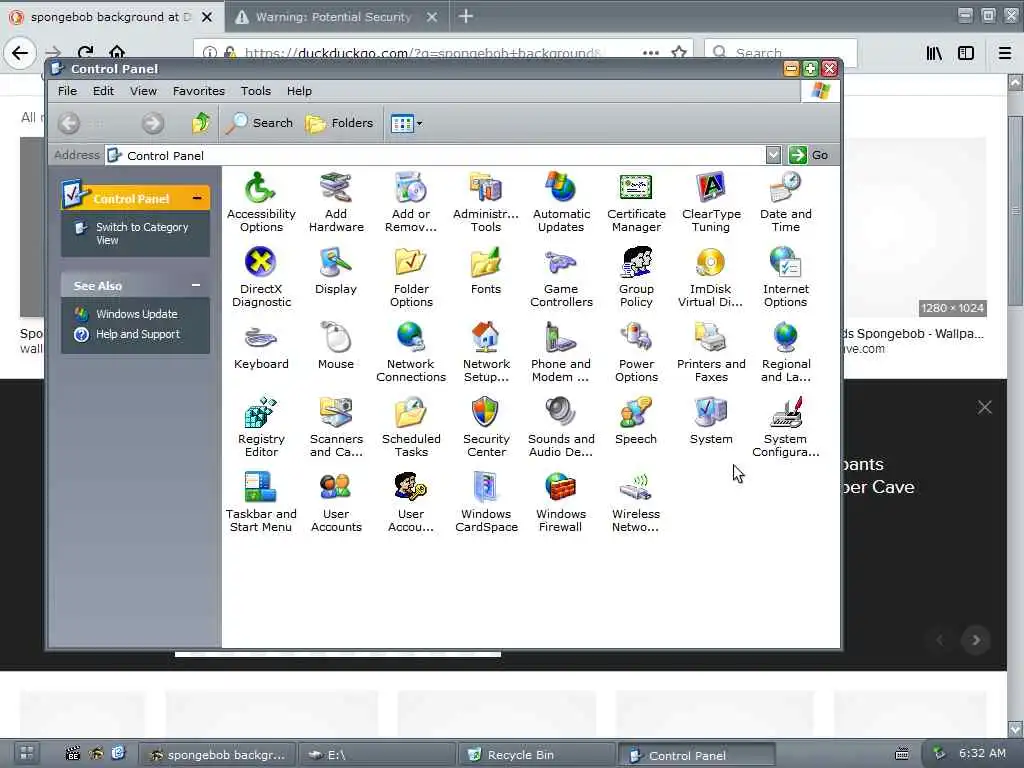Open the Edit menu in Control Panel
This screenshot has width=1024, height=768.
pyautogui.click(x=103, y=91)
